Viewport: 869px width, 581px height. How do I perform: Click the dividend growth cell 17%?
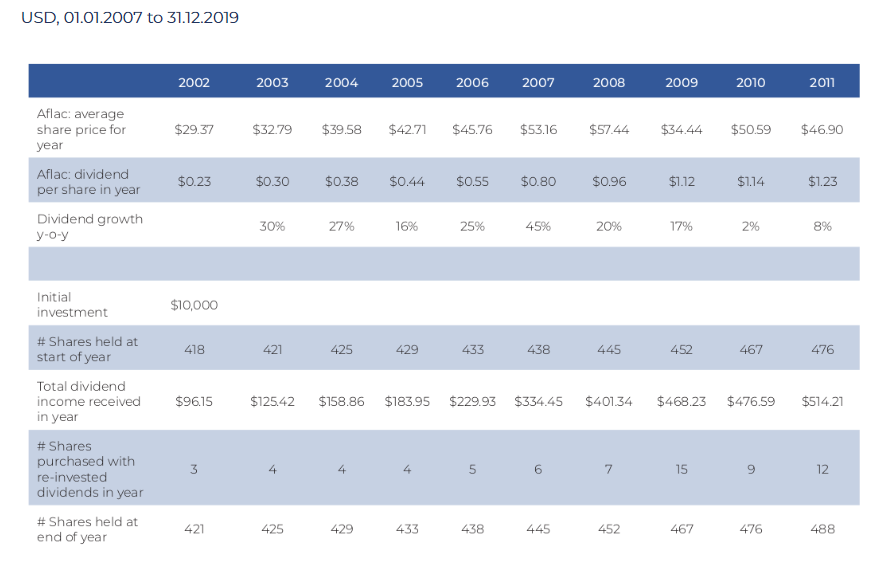pyautogui.click(x=682, y=227)
